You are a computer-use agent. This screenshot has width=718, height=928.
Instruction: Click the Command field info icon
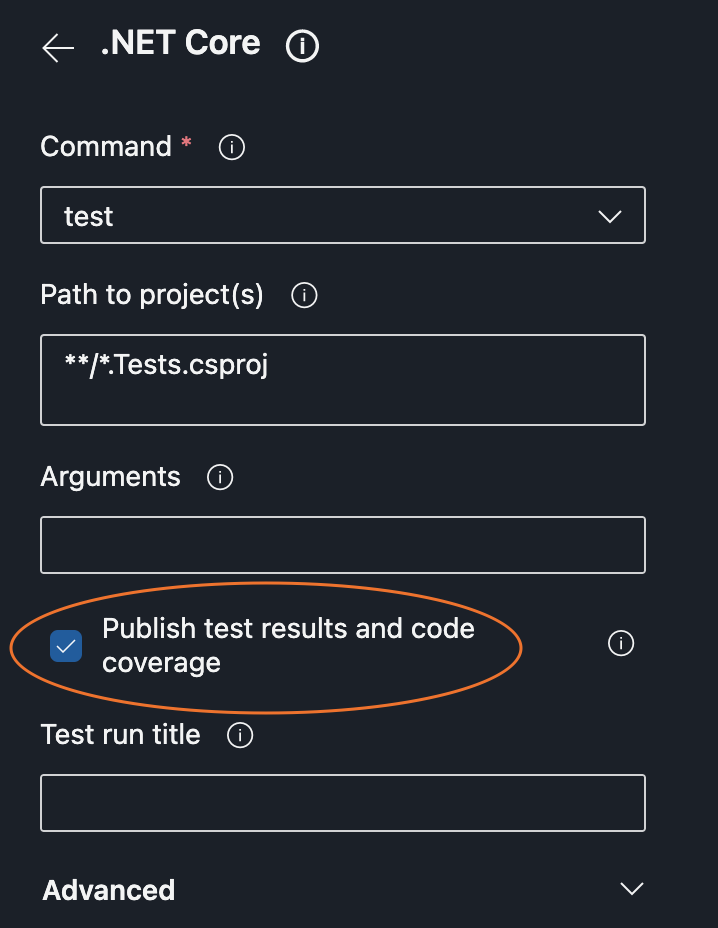[232, 148]
